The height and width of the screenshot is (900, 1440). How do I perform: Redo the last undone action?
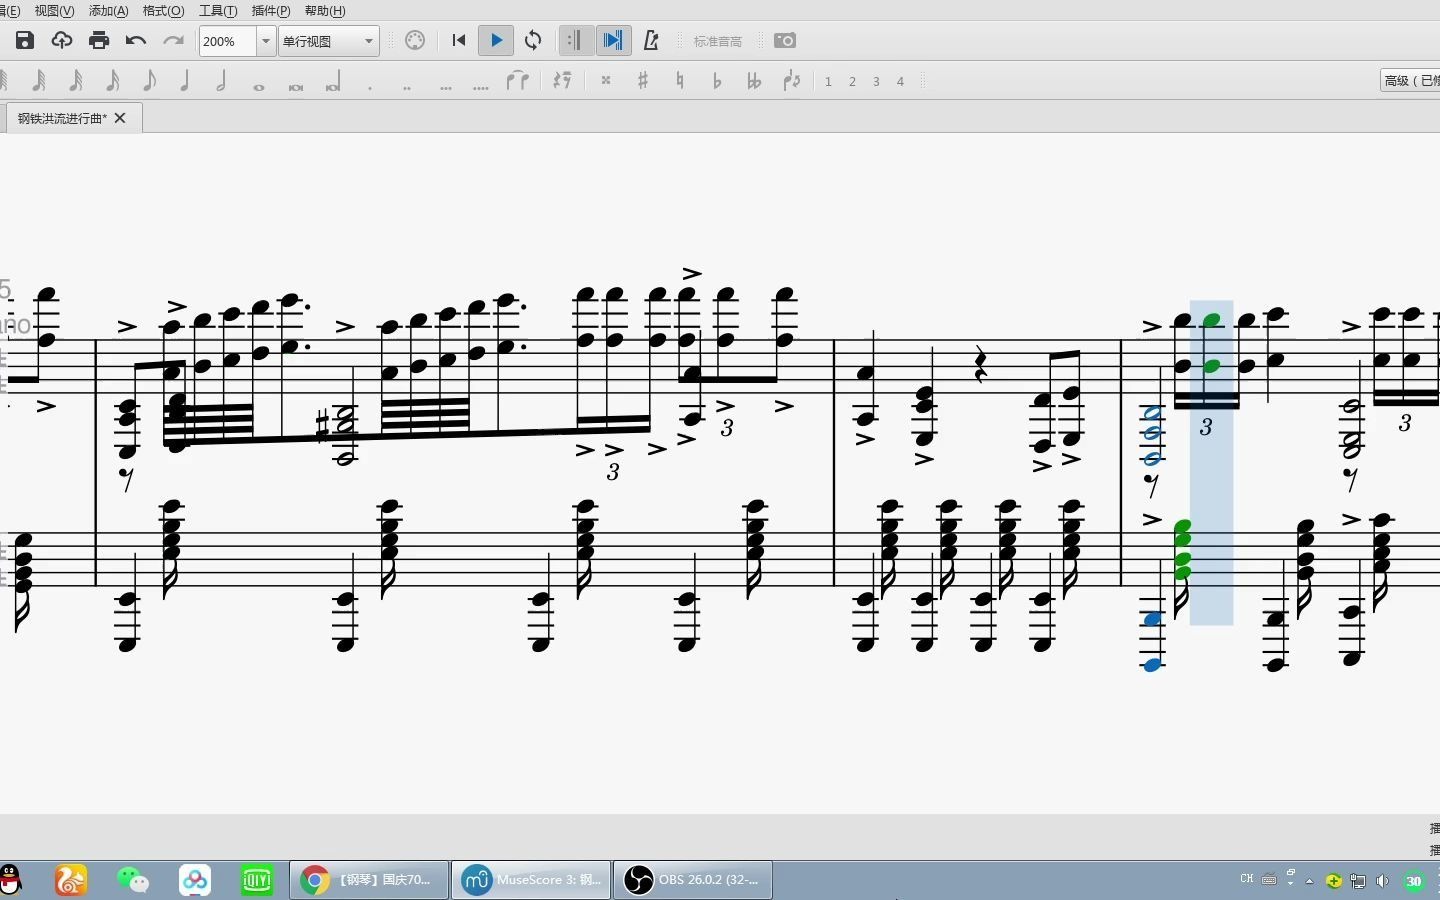[173, 41]
